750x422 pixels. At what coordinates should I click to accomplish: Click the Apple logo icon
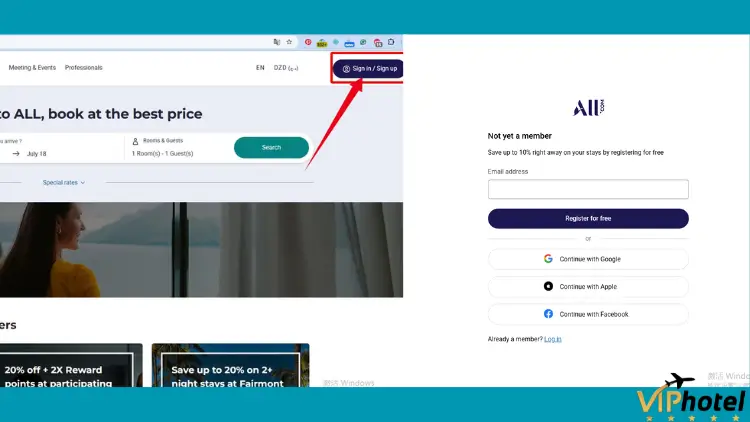point(548,286)
